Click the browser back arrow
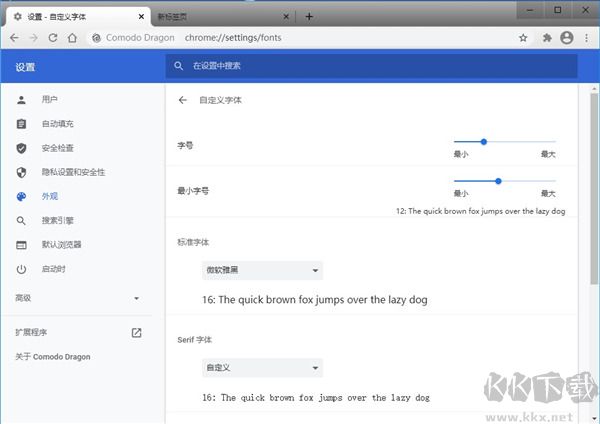This screenshot has width=600, height=424. (x=14, y=38)
